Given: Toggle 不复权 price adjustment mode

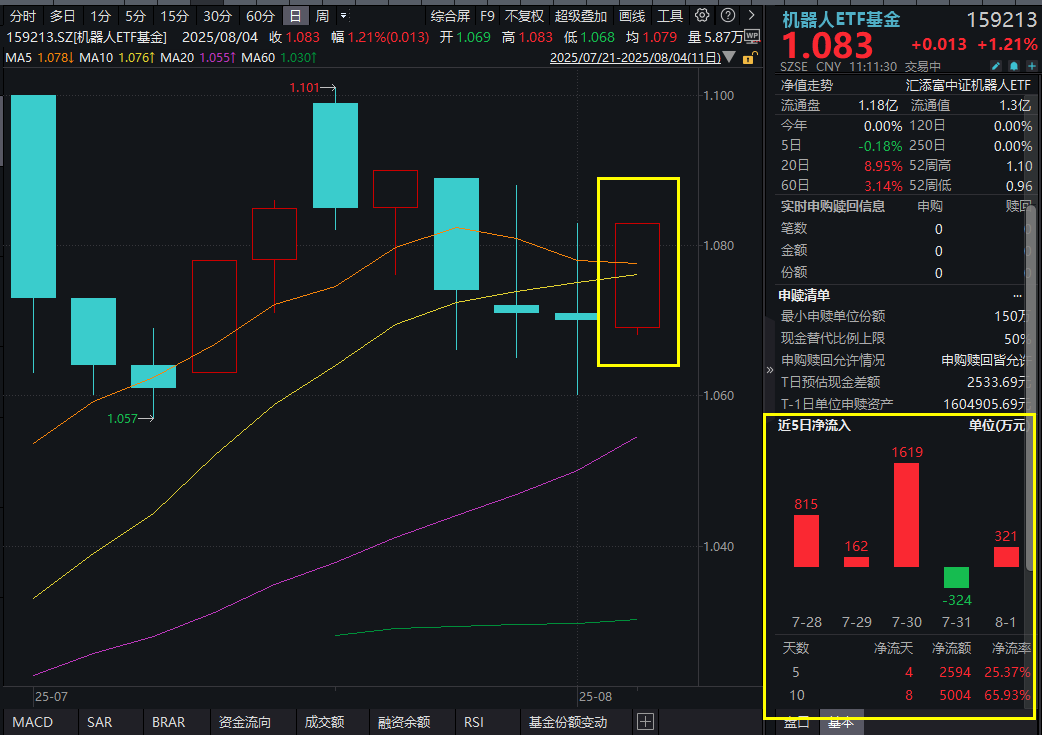Looking at the screenshot, I should 525,16.
